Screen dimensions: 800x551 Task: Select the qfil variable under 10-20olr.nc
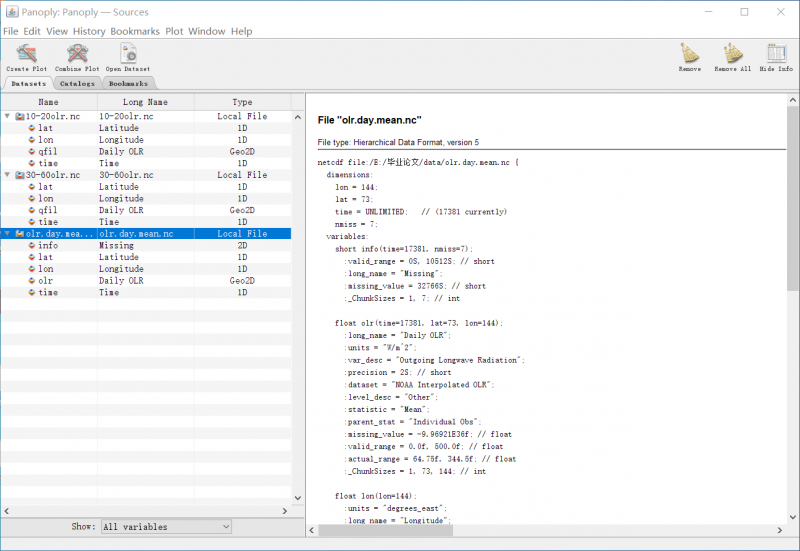pyautogui.click(x=48, y=152)
